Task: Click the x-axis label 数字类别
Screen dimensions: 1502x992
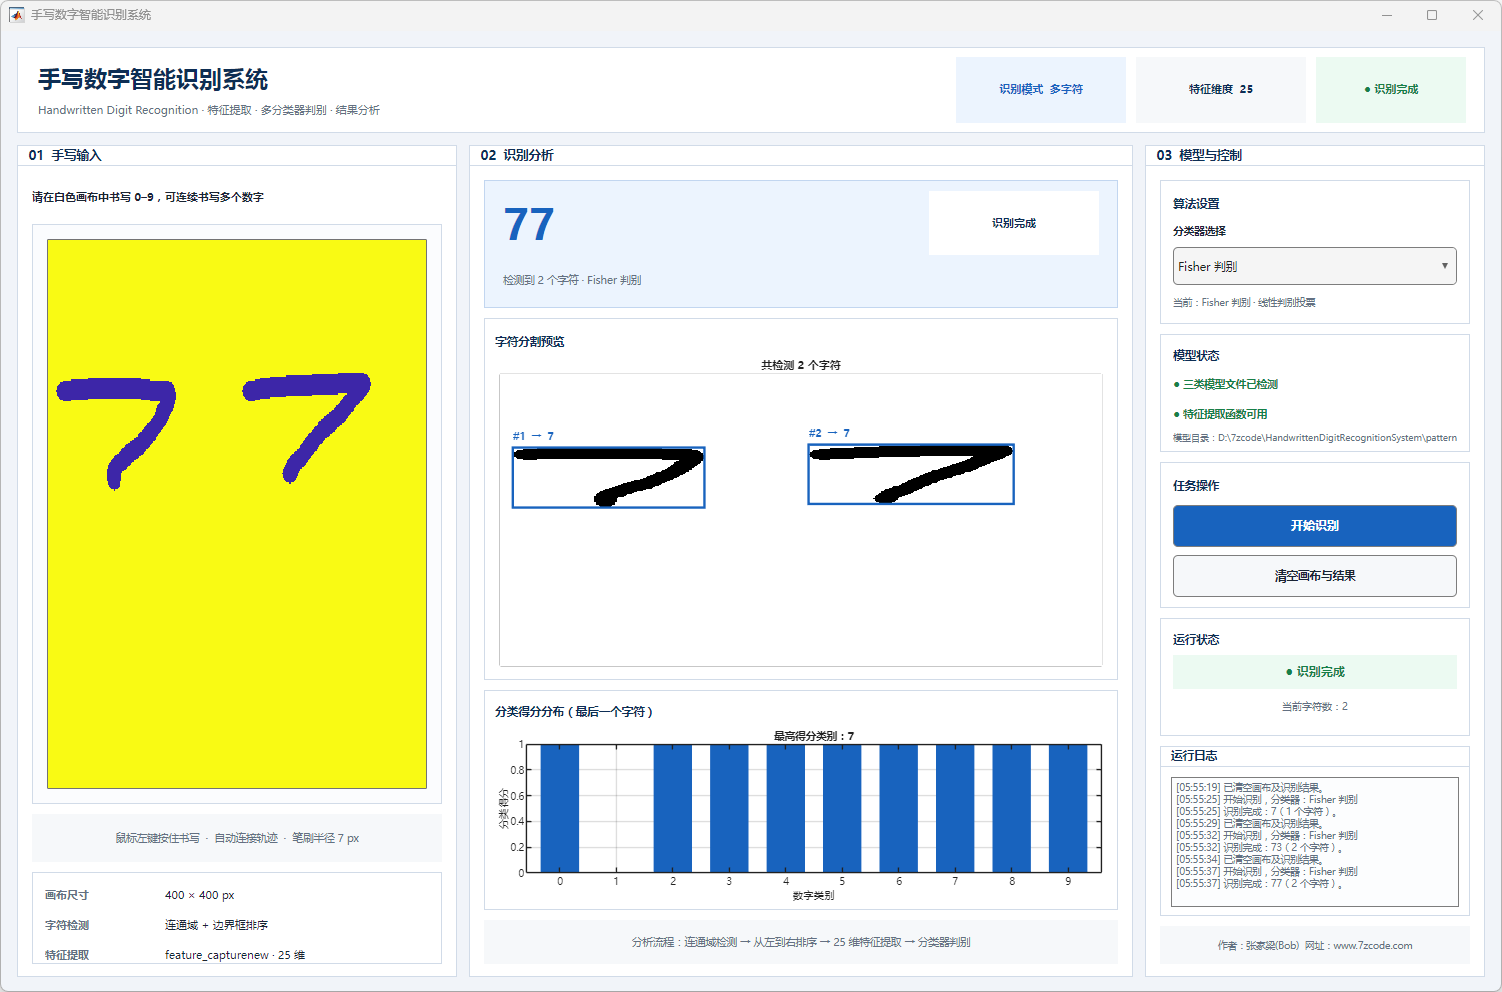Action: [x=814, y=895]
